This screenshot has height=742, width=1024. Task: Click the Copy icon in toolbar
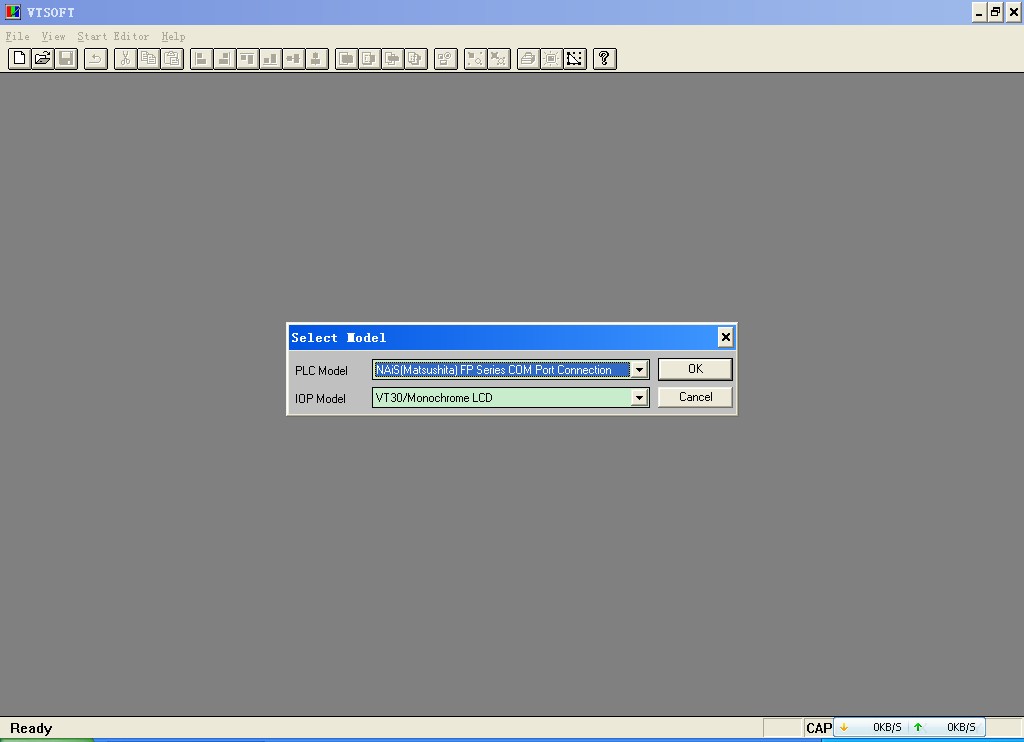(148, 59)
